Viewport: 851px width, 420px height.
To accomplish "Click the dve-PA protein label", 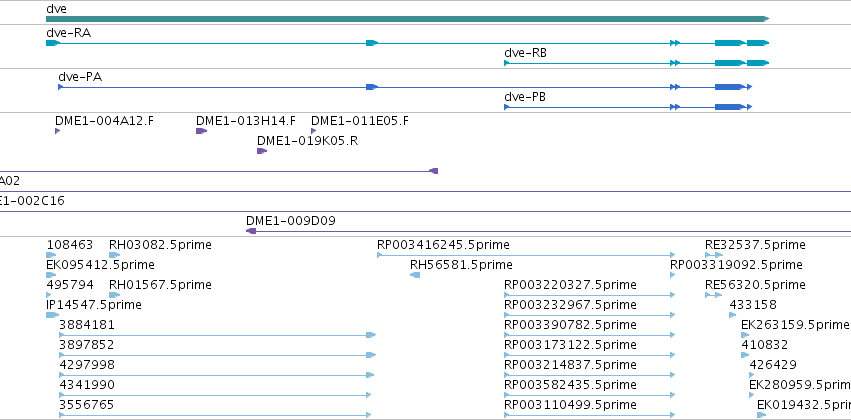I will click(x=80, y=77).
